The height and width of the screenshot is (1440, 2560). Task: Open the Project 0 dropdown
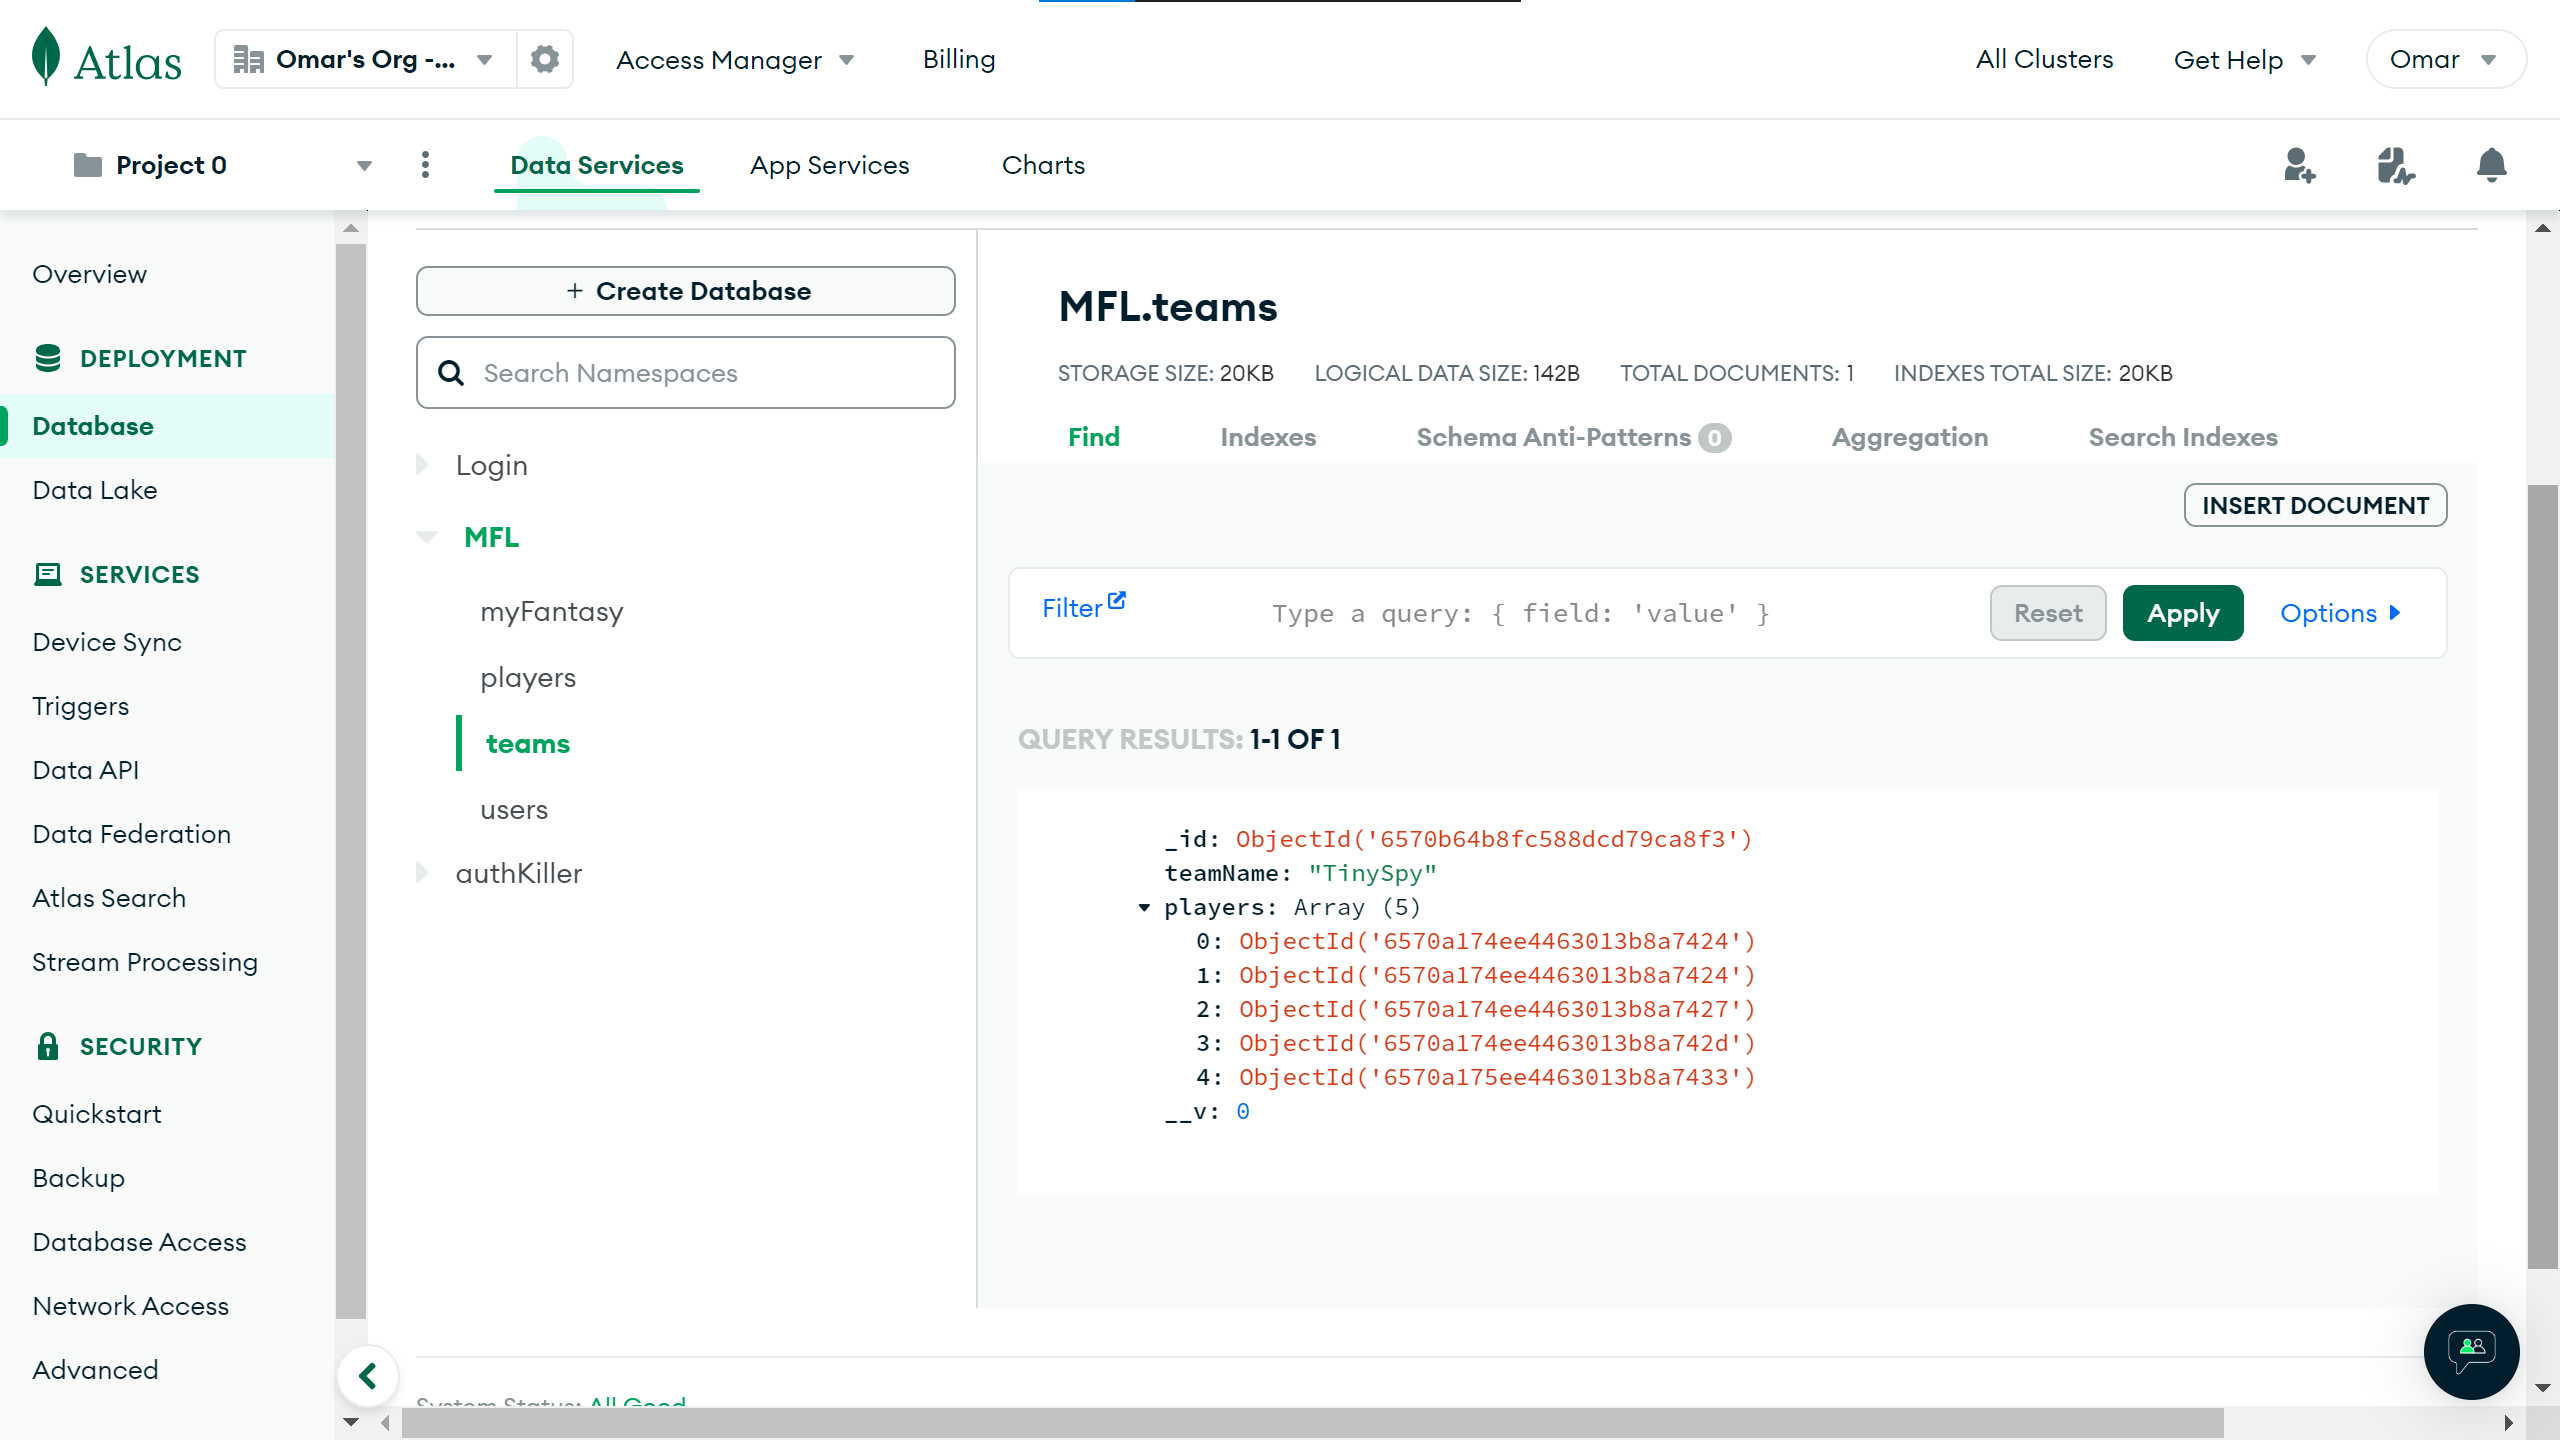click(364, 165)
